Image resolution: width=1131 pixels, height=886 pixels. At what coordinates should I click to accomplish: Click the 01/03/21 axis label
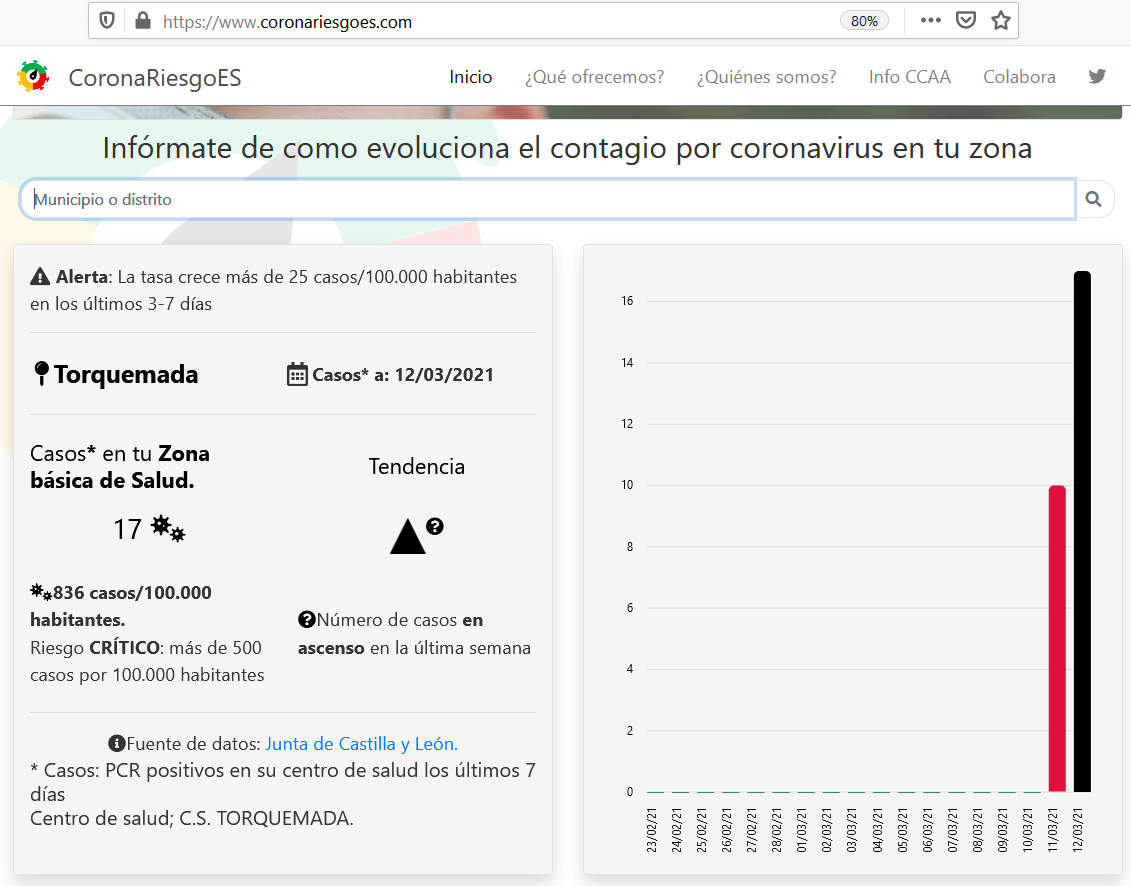[801, 830]
